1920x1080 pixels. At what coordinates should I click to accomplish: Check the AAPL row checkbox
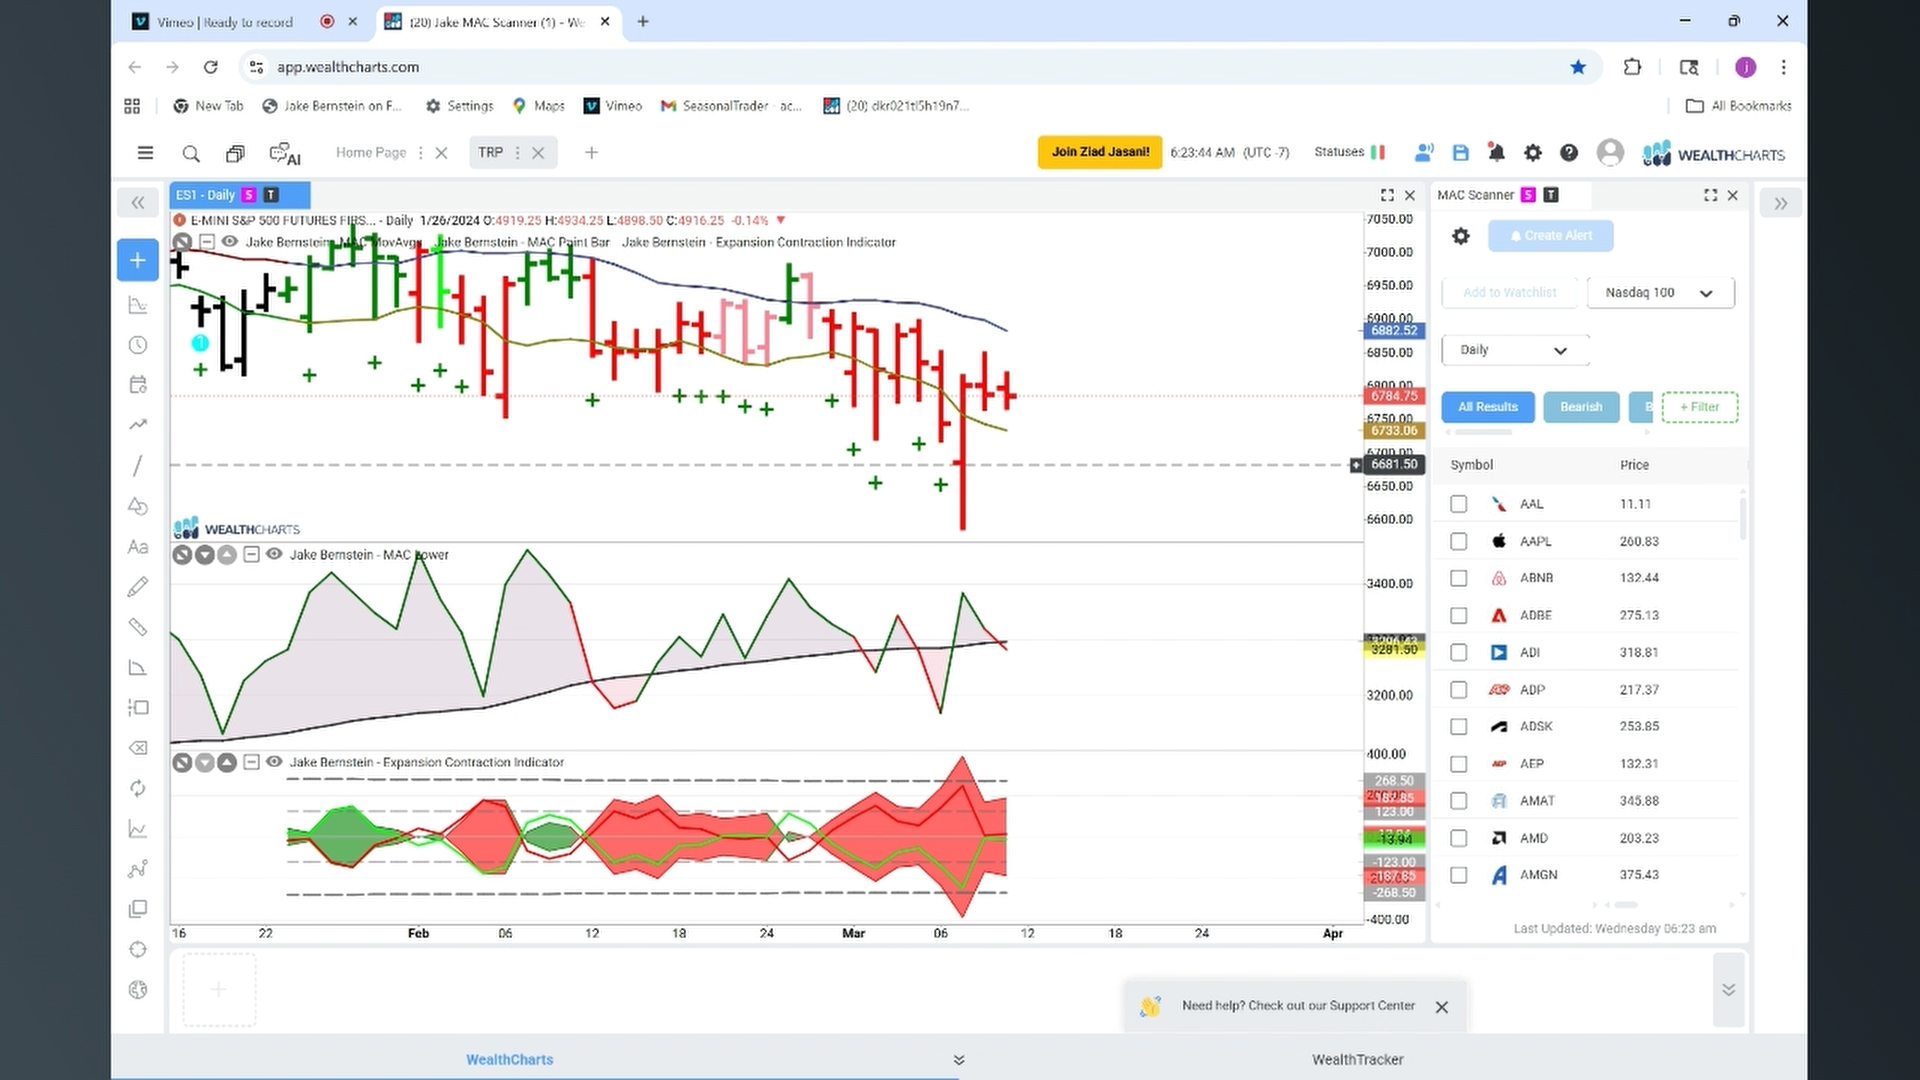pyautogui.click(x=1459, y=541)
